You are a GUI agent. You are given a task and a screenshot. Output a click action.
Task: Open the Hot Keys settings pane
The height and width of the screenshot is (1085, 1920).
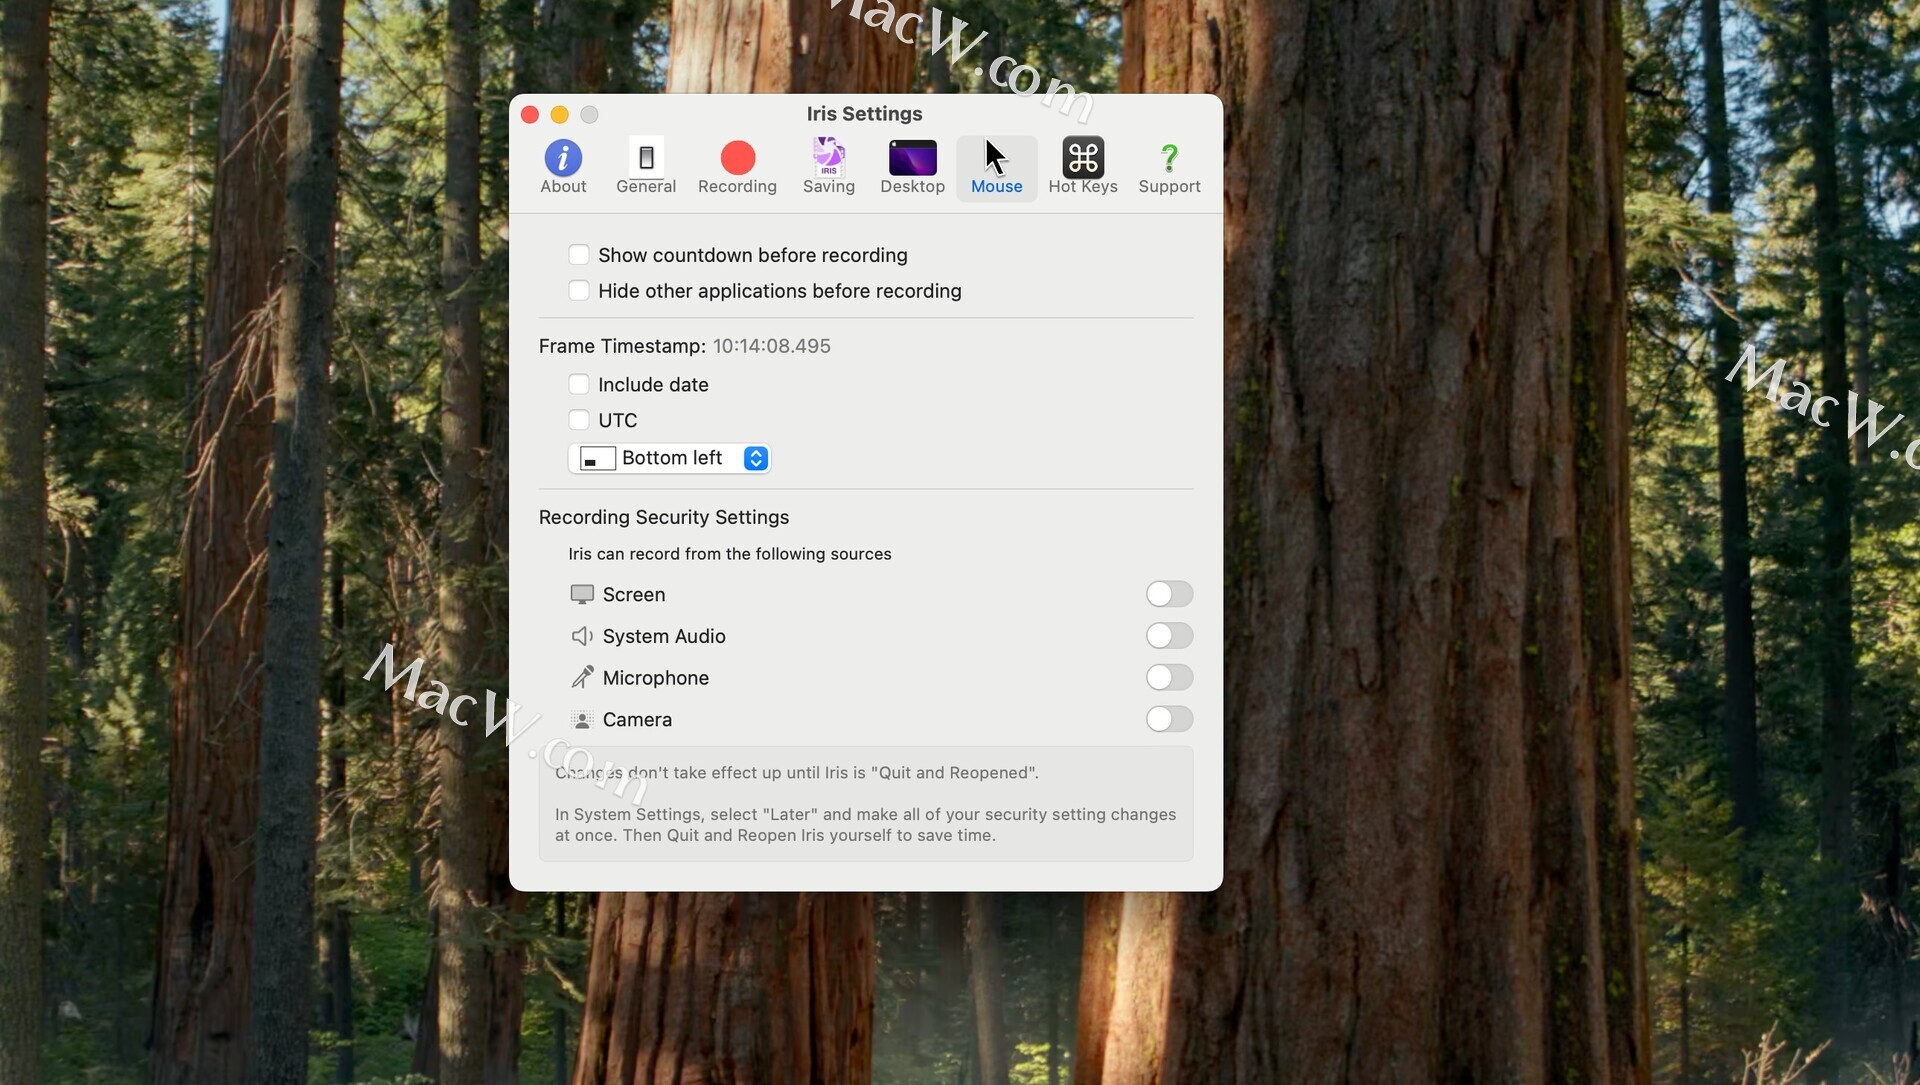(1083, 167)
